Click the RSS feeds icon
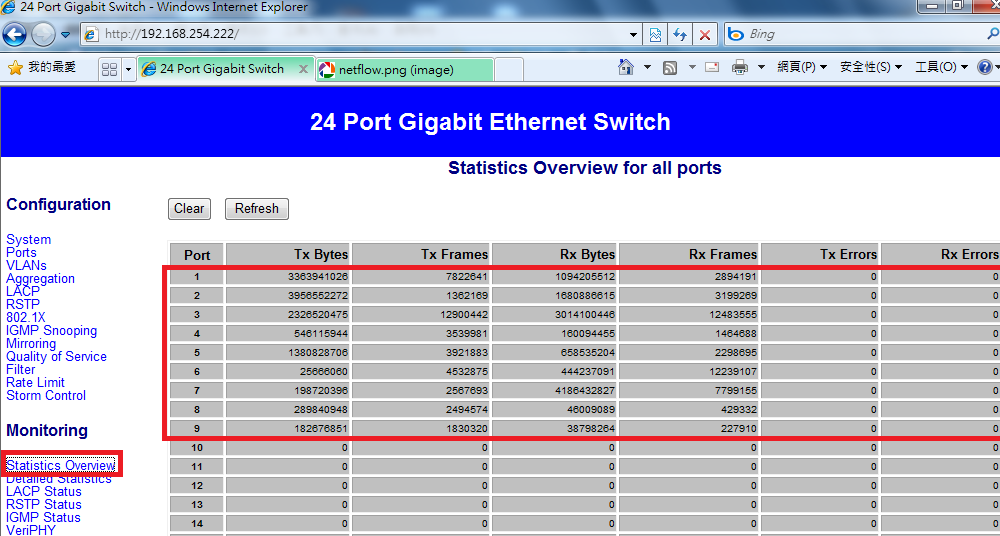Screen dimensions: 1000x536 point(670,68)
